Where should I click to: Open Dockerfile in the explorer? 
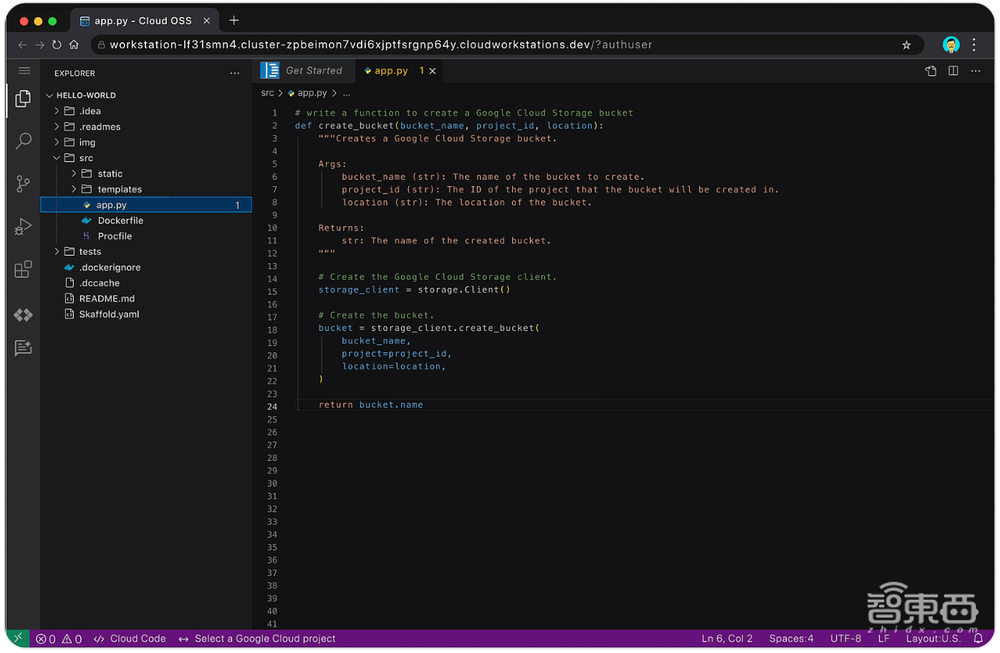coord(120,220)
